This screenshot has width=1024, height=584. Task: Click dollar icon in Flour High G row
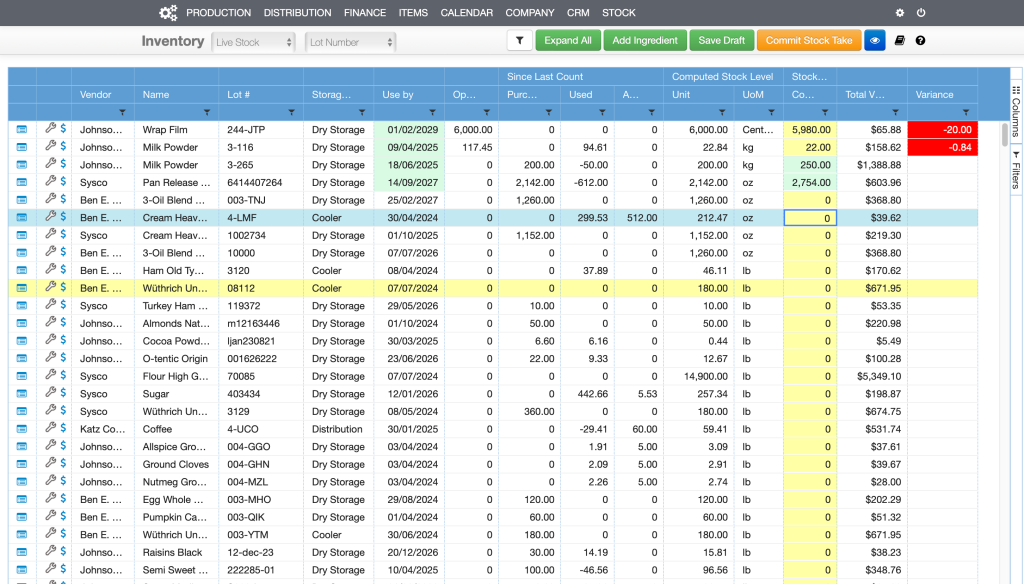63,376
